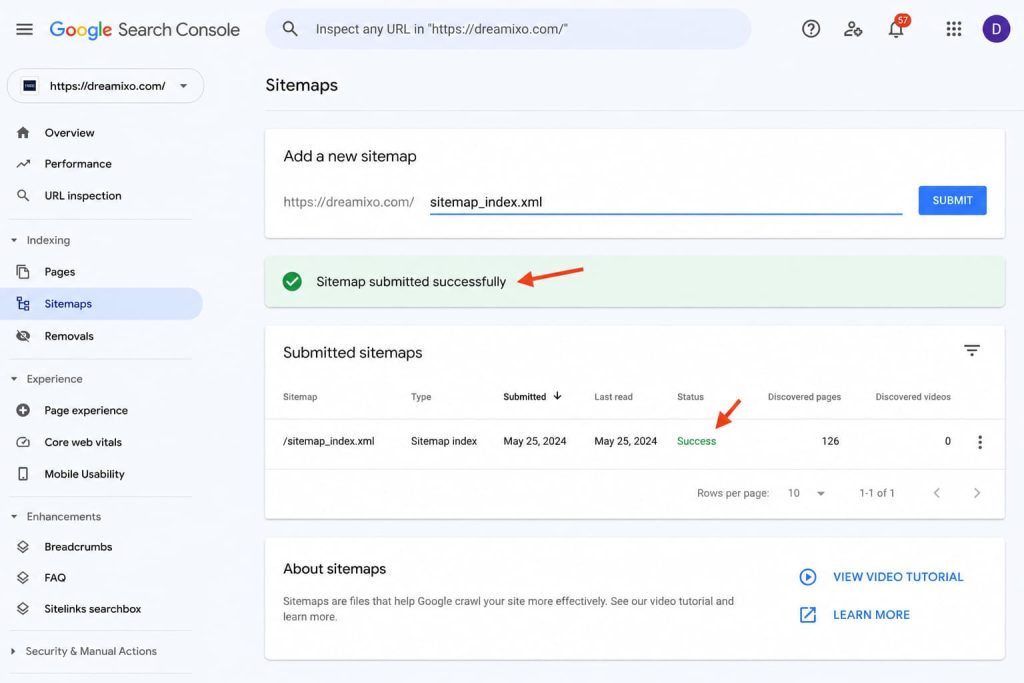
Task: Collapse the Indexing section
Action: pos(14,240)
